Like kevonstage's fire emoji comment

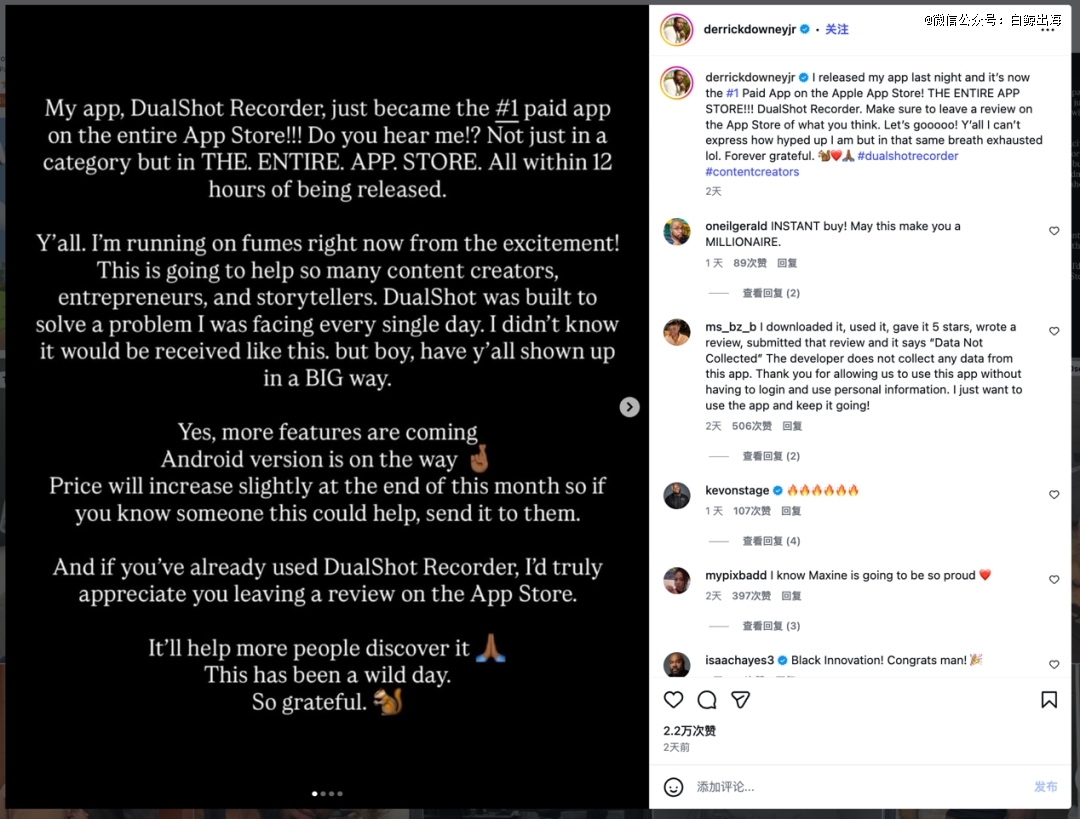coord(1054,495)
